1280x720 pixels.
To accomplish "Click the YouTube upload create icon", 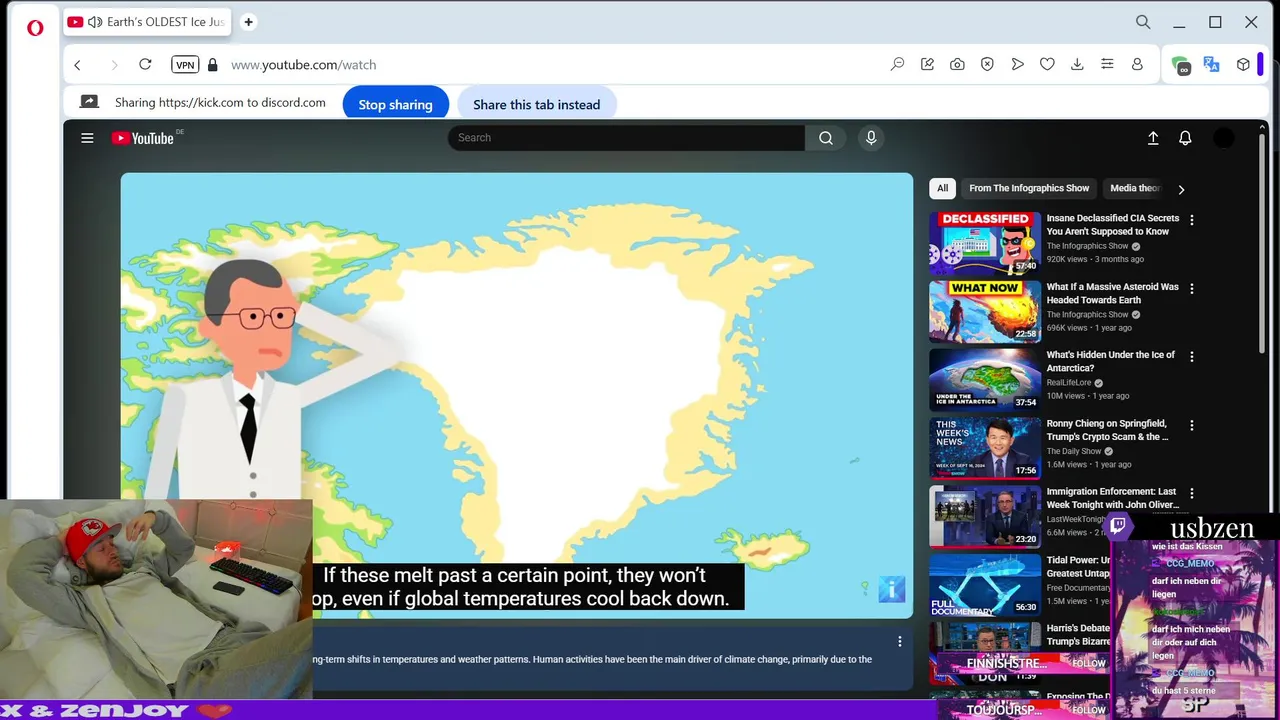I will tap(1153, 138).
